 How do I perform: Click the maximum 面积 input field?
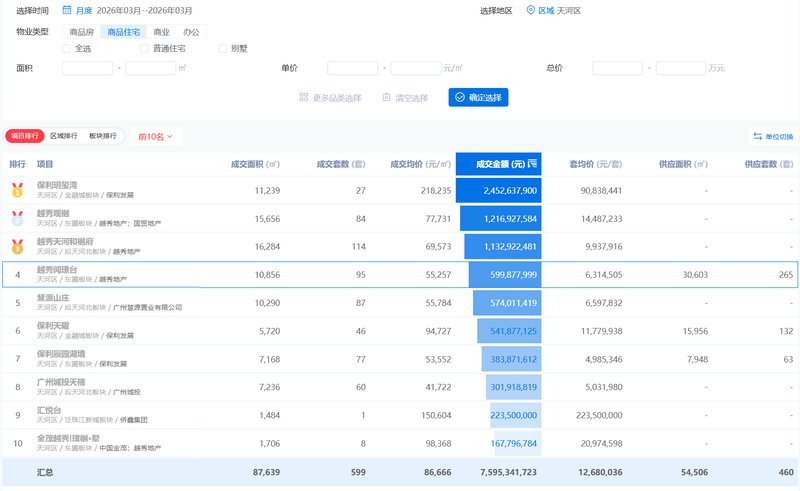pos(151,68)
